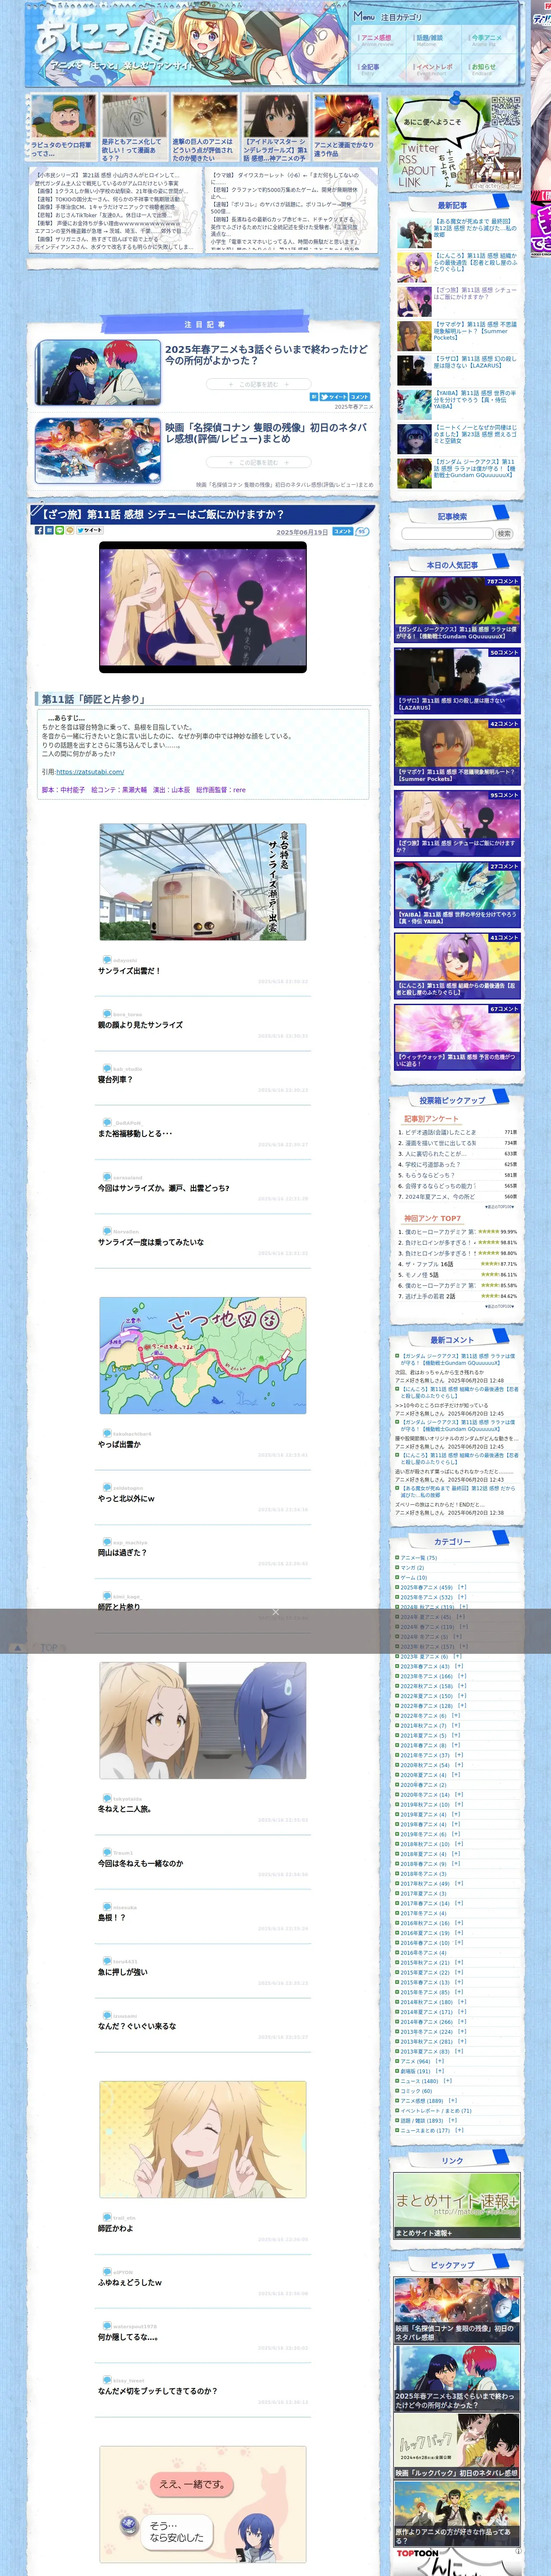Click the avatar icon above 「やっぱ出雲か」

pyautogui.click(x=106, y=1433)
